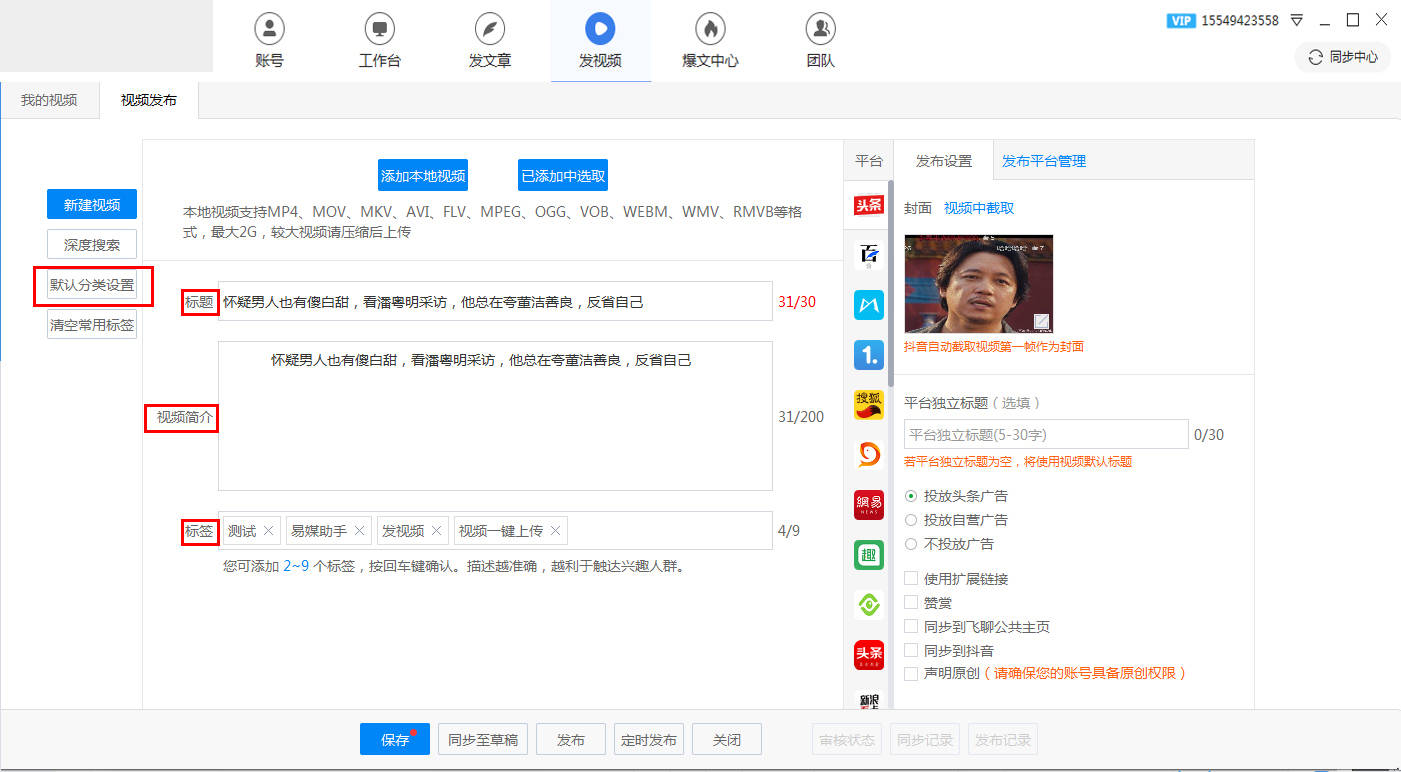
Task: Open the 爆文中心 hot articles center
Action: [x=709, y=40]
